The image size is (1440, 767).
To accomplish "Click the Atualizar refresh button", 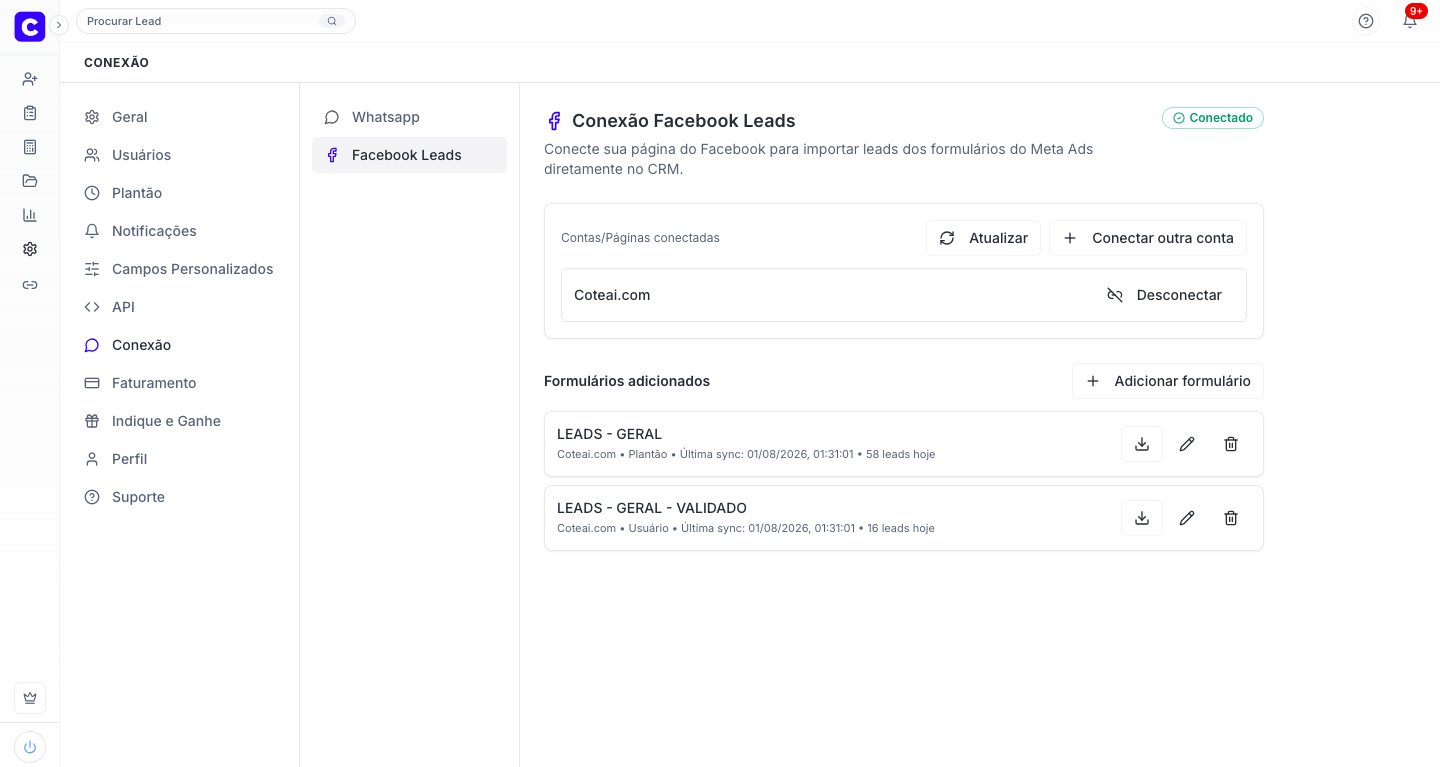I will coord(983,238).
